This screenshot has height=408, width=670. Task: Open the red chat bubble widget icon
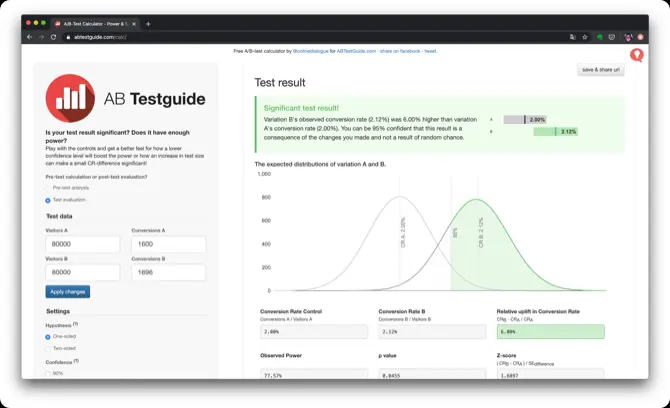(x=637, y=55)
